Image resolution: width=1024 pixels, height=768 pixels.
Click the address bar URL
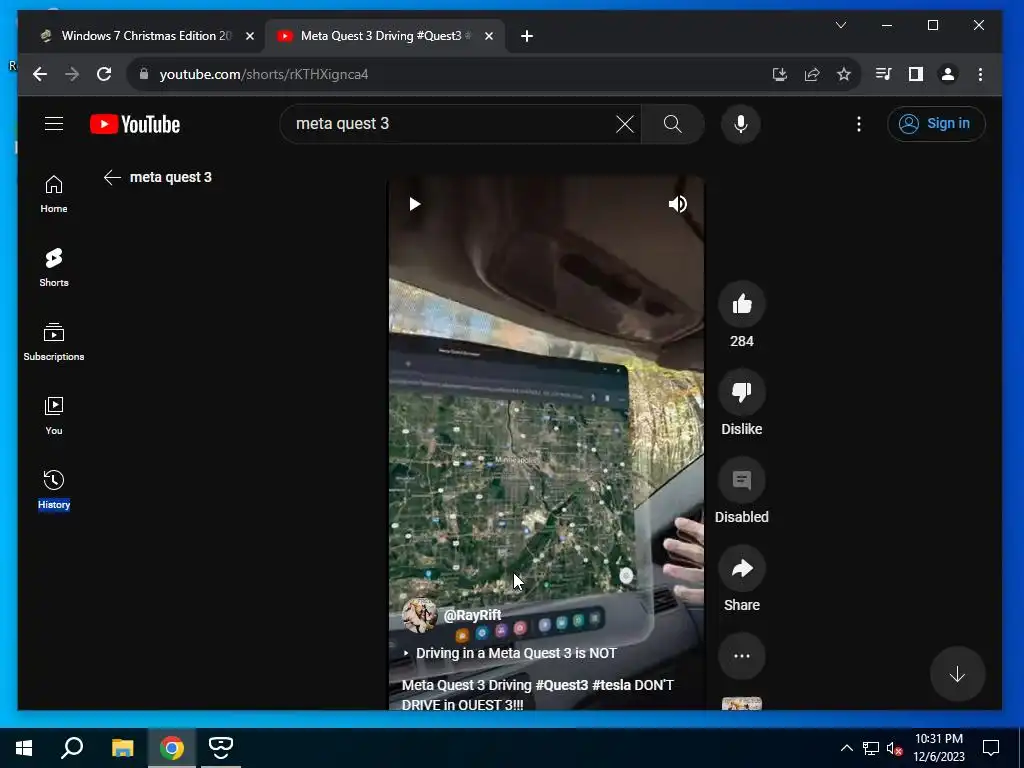coord(264,74)
